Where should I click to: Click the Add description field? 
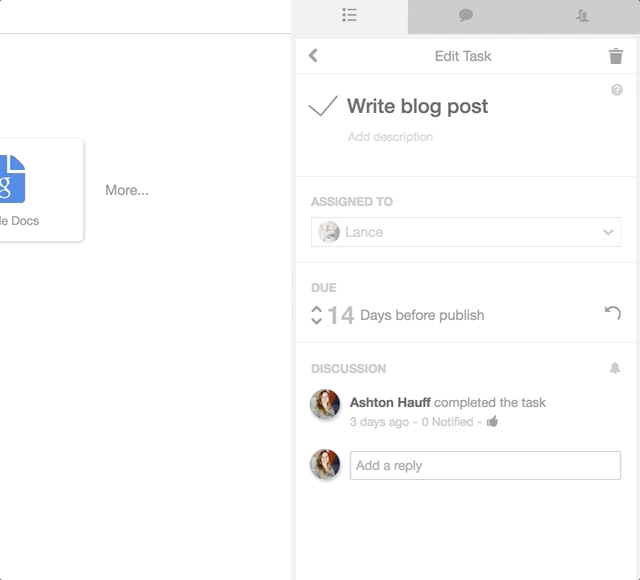(x=390, y=137)
